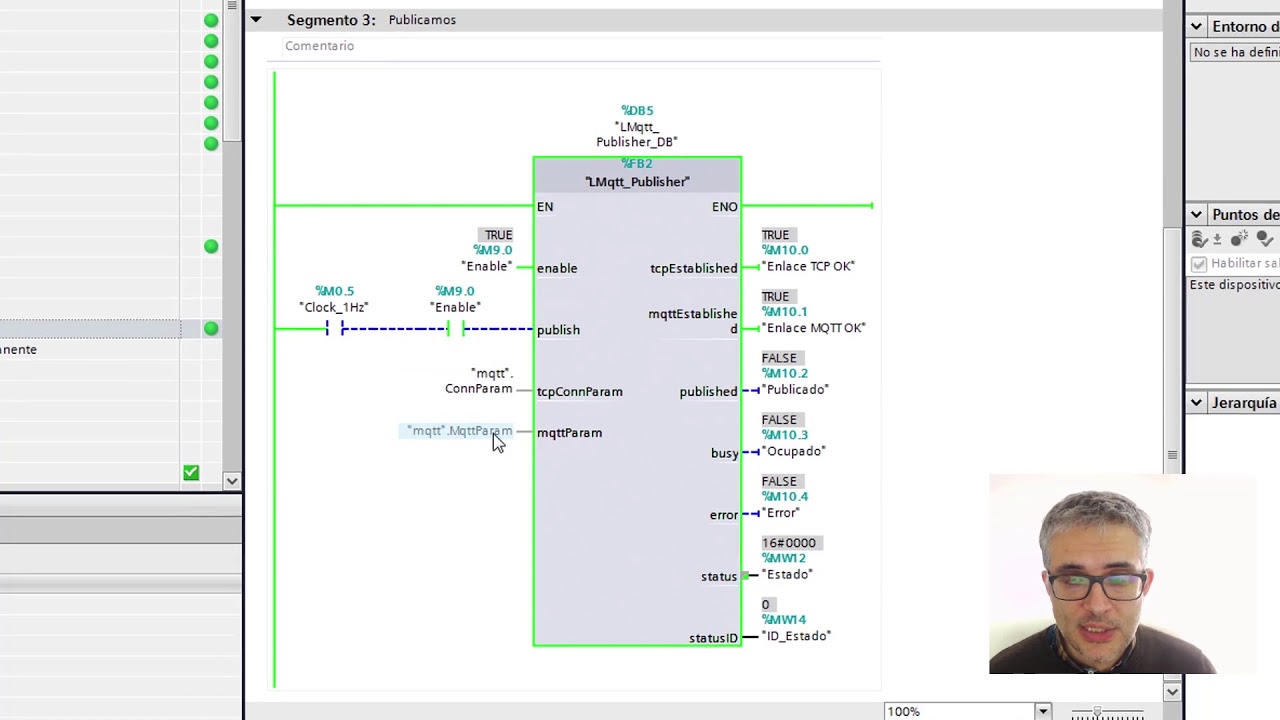Screen dimensions: 1280x720
Task: Click the busy output pin label
Action: 724,453
